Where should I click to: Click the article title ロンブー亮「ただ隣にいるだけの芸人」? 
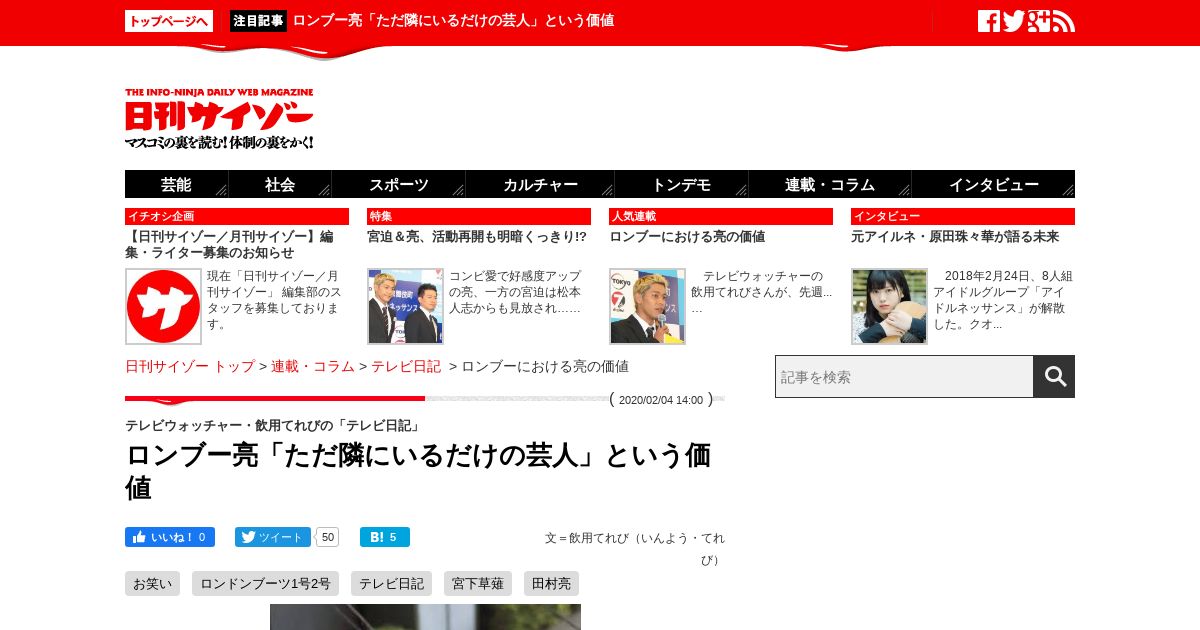tap(418, 471)
